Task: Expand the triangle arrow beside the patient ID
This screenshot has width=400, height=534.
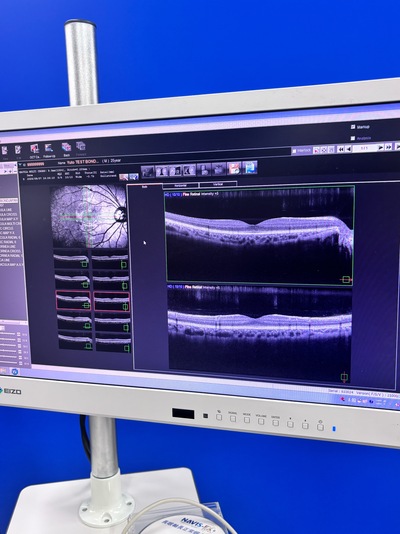Action: [20, 164]
